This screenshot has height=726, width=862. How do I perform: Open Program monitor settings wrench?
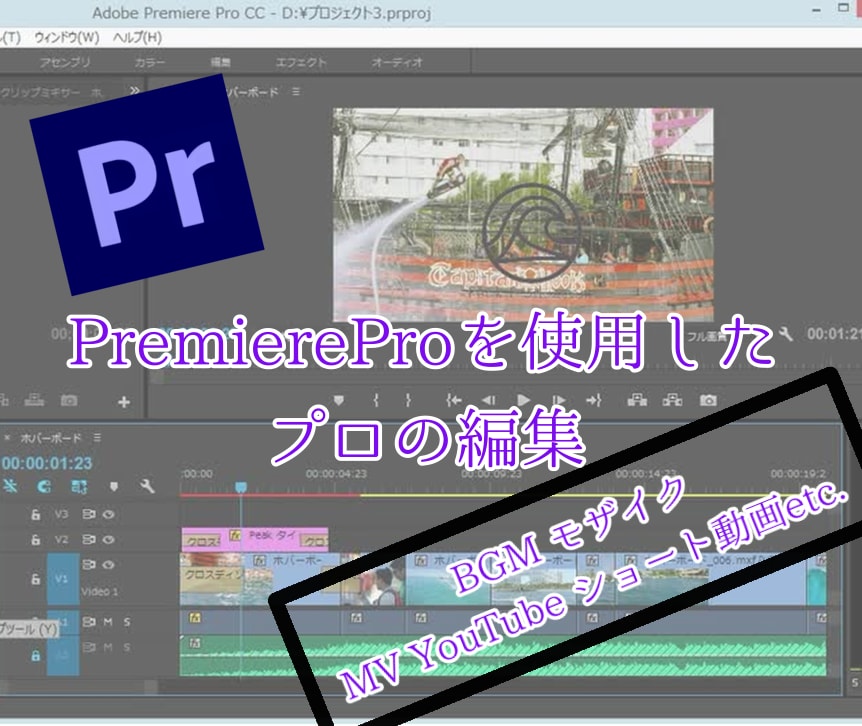coord(786,334)
